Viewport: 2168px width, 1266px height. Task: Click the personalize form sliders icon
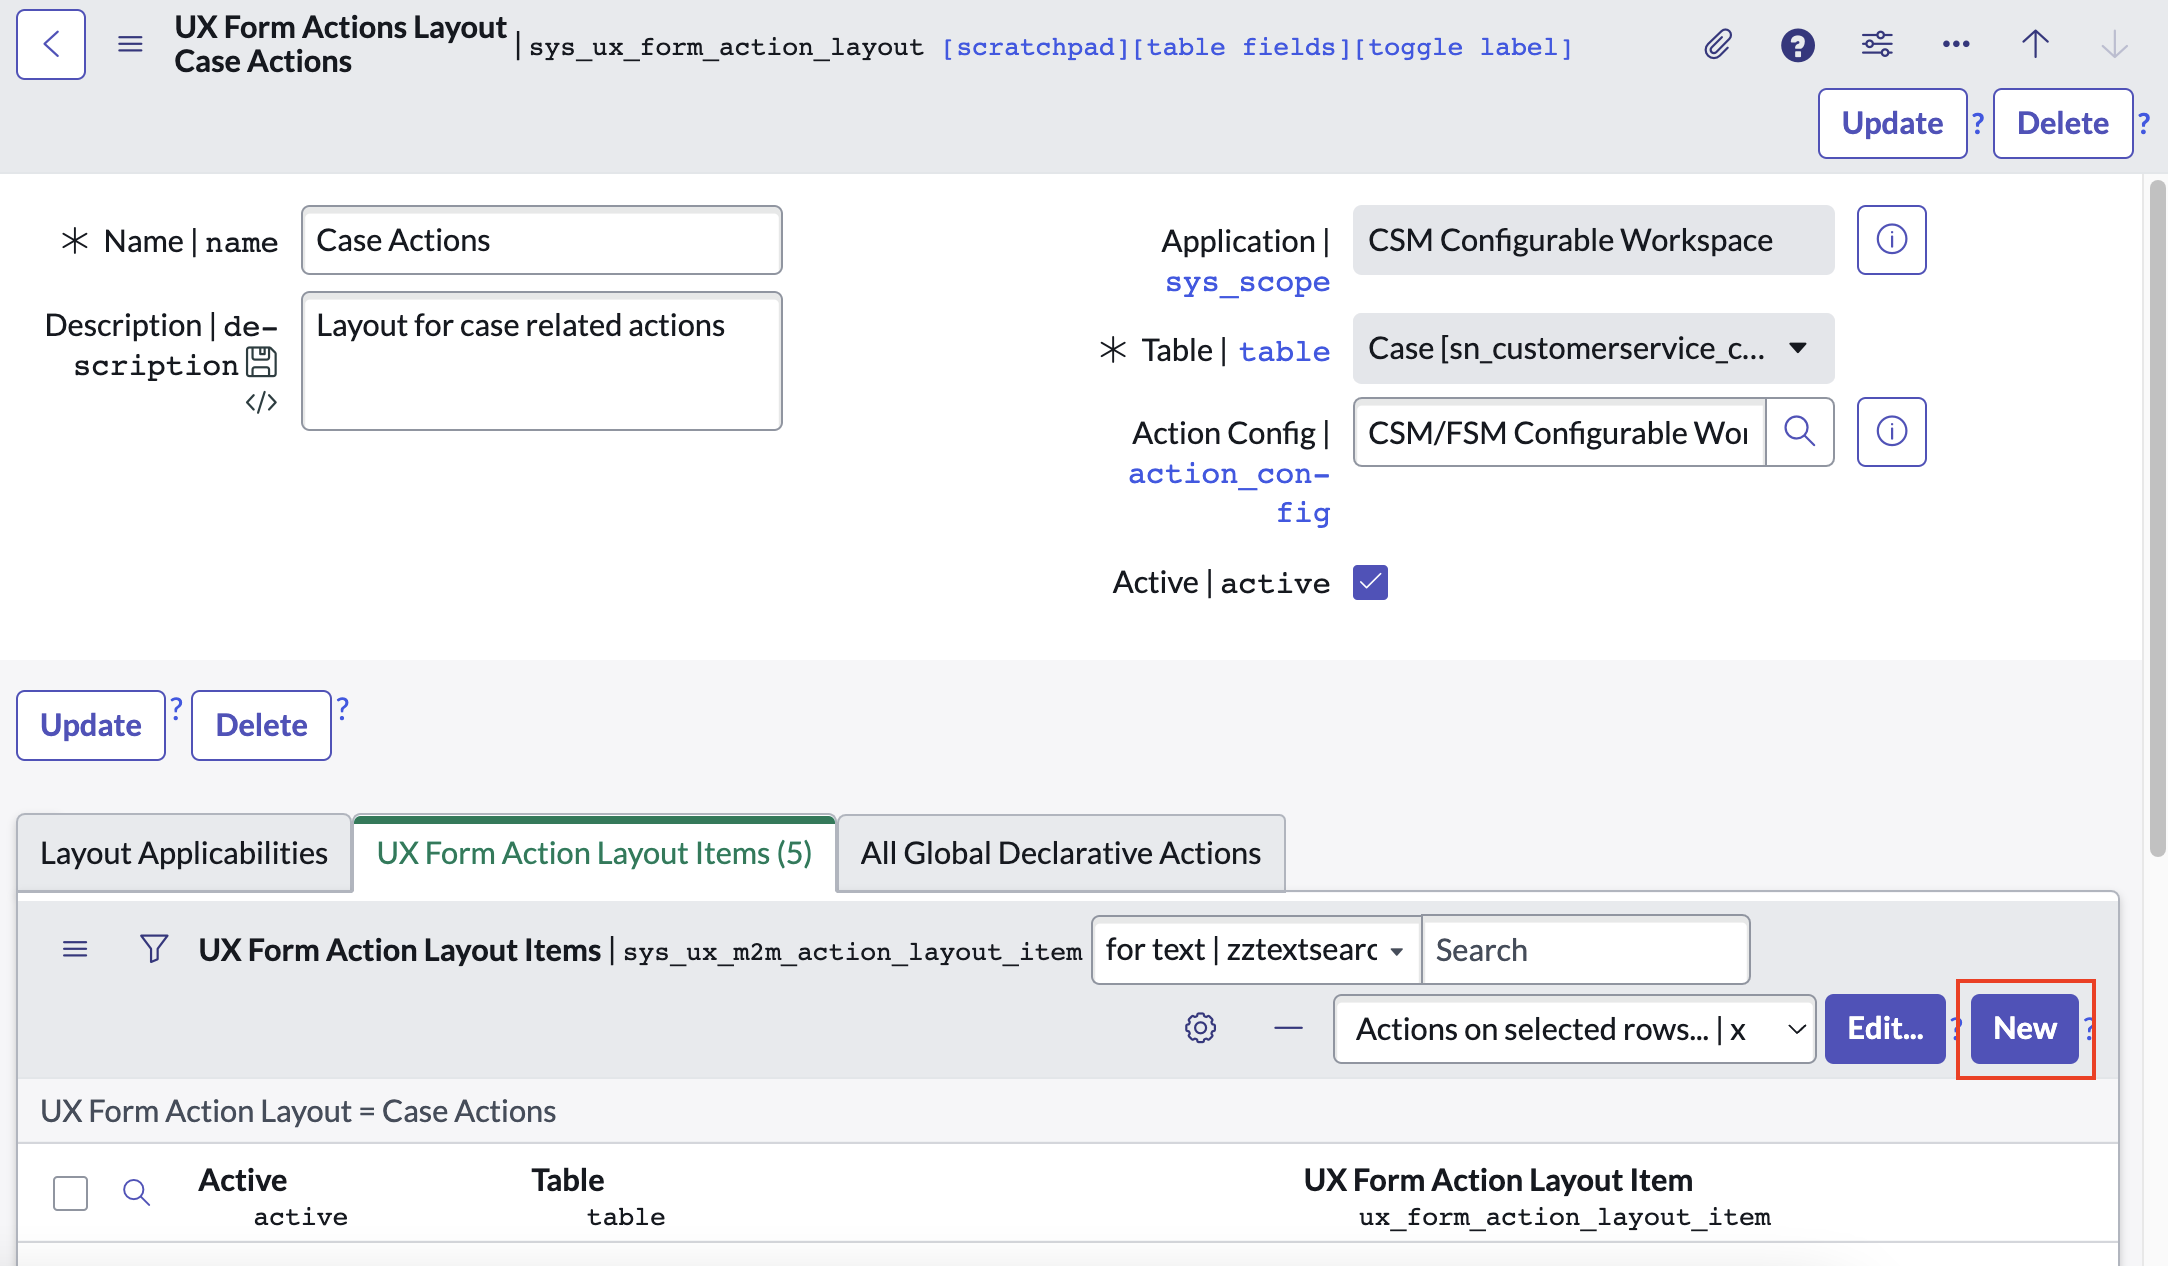click(x=1876, y=44)
